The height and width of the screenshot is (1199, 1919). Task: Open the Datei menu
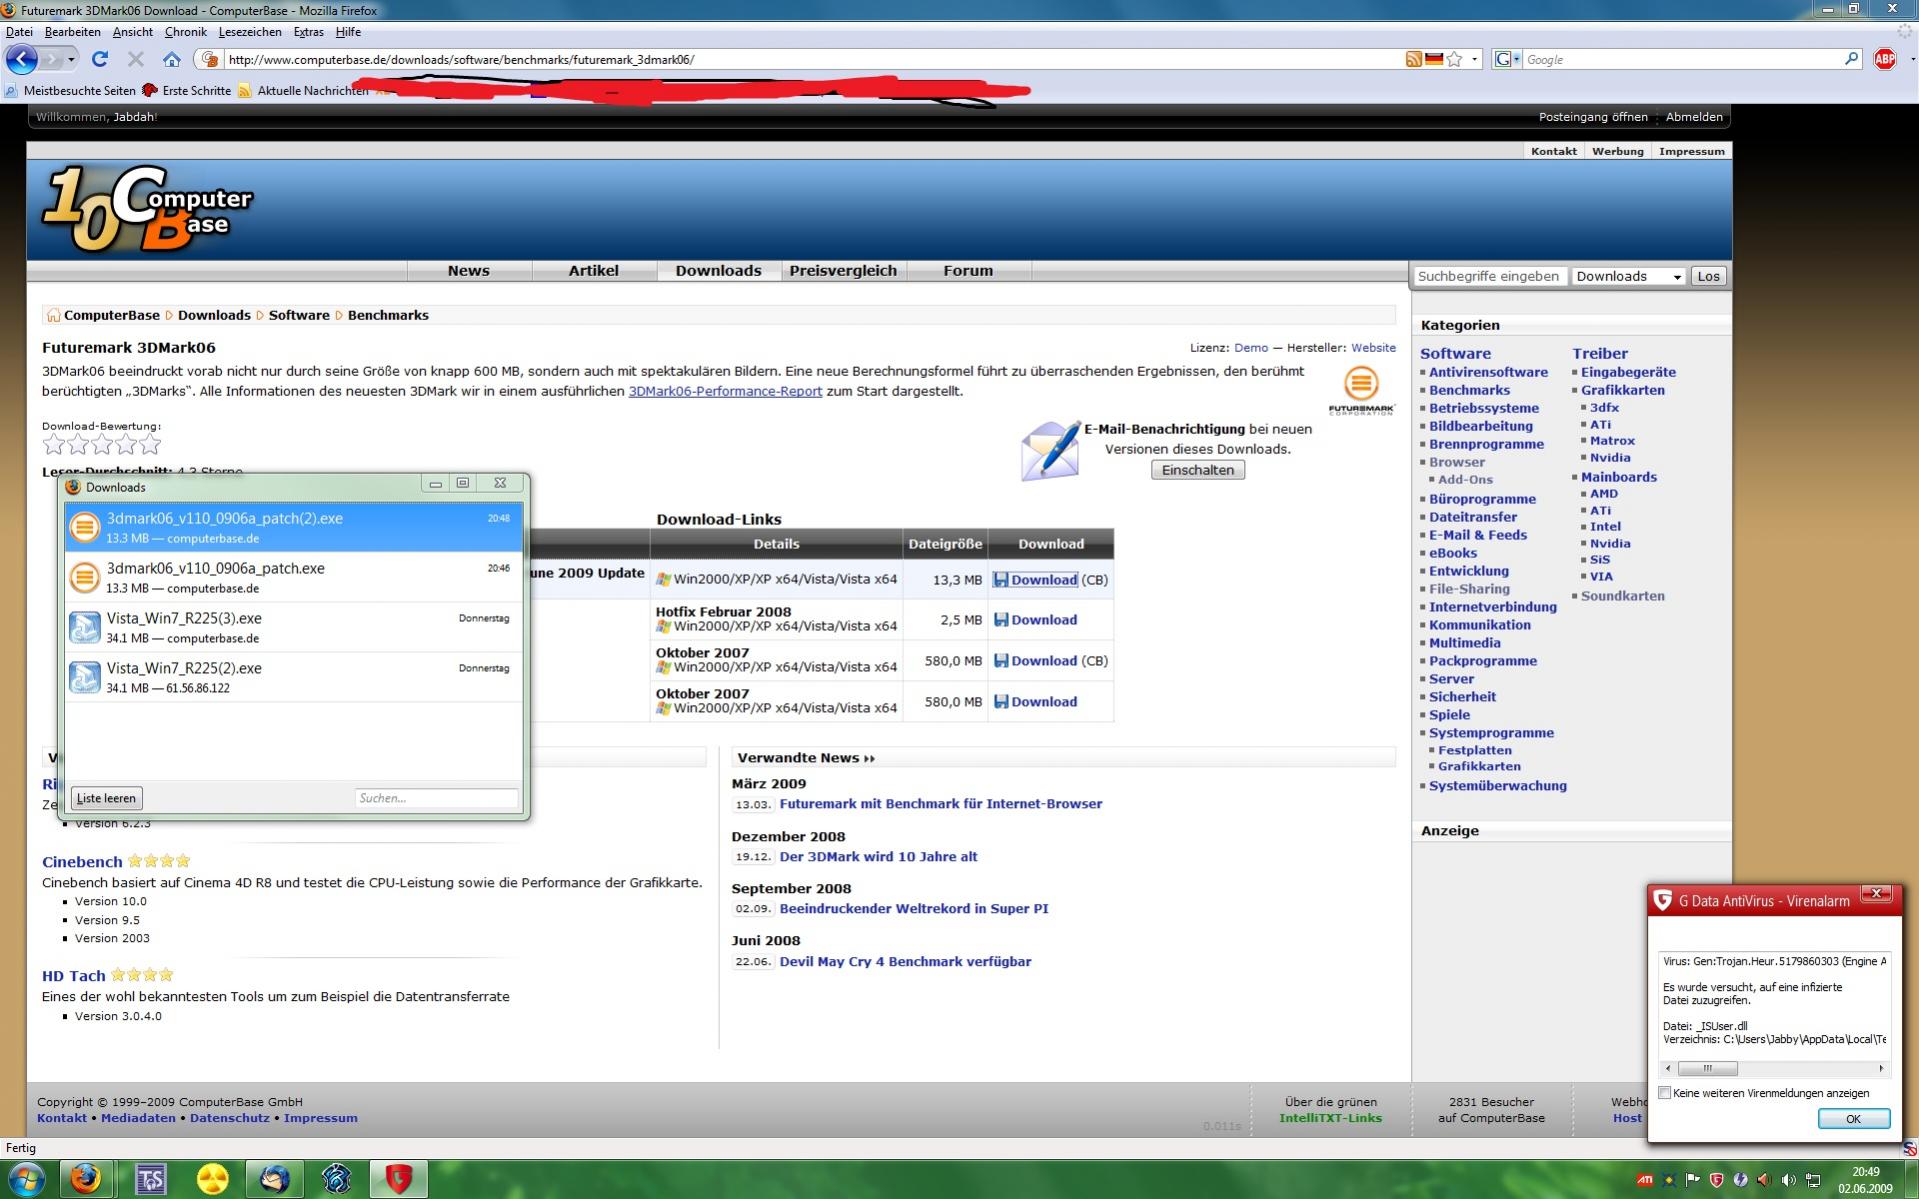tap(19, 32)
